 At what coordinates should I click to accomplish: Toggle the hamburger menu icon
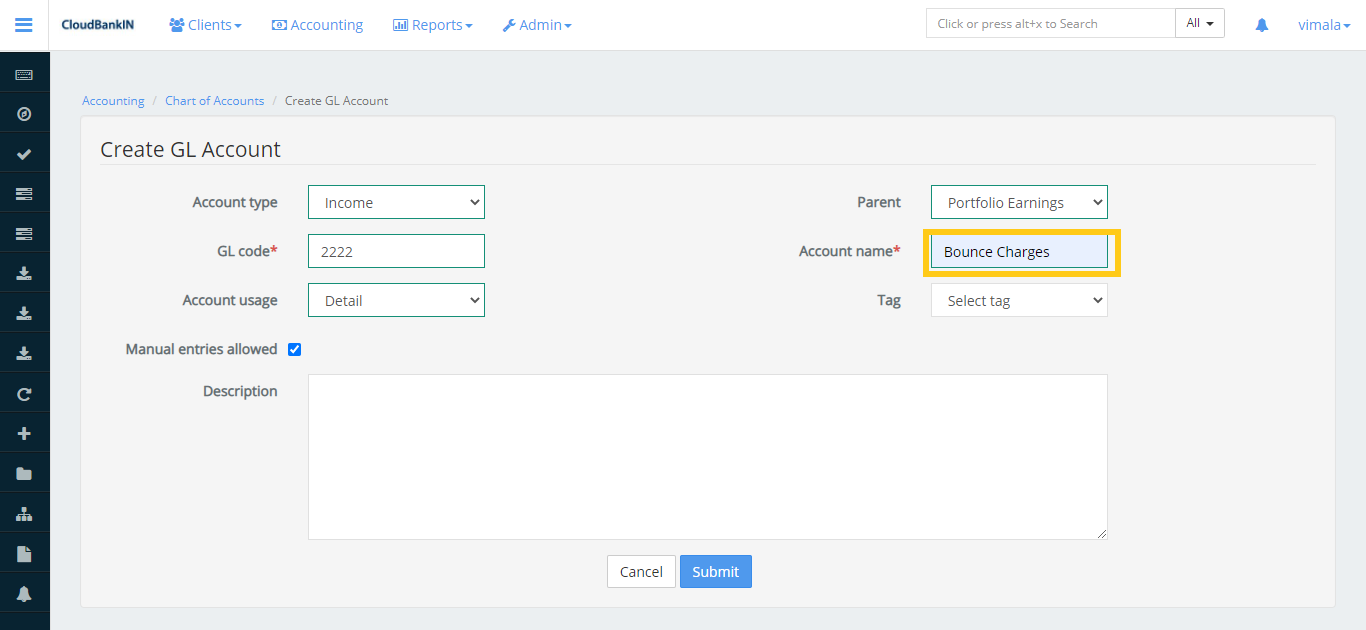tap(24, 25)
